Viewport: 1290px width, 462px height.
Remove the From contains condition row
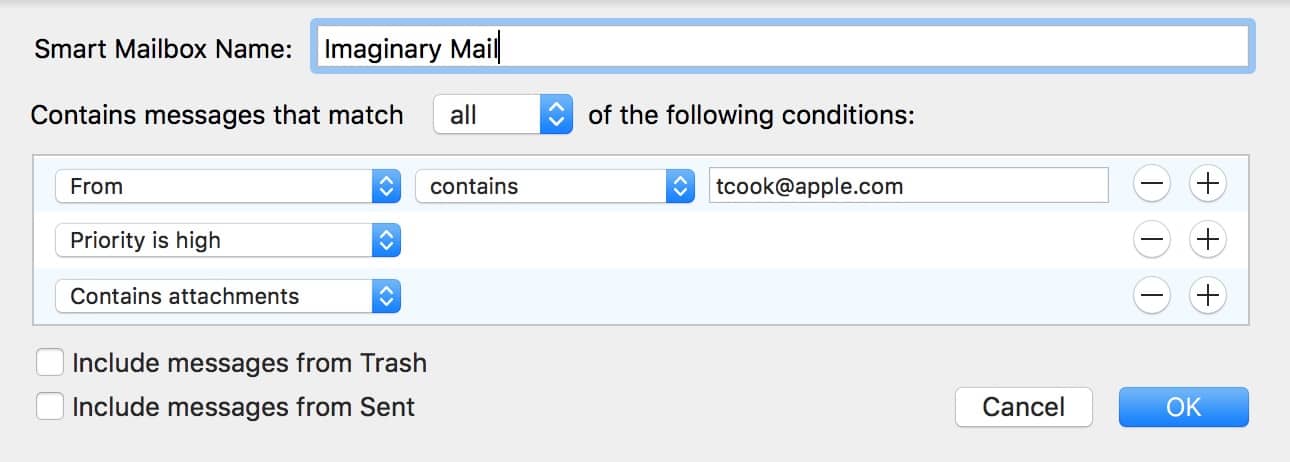pos(1152,184)
